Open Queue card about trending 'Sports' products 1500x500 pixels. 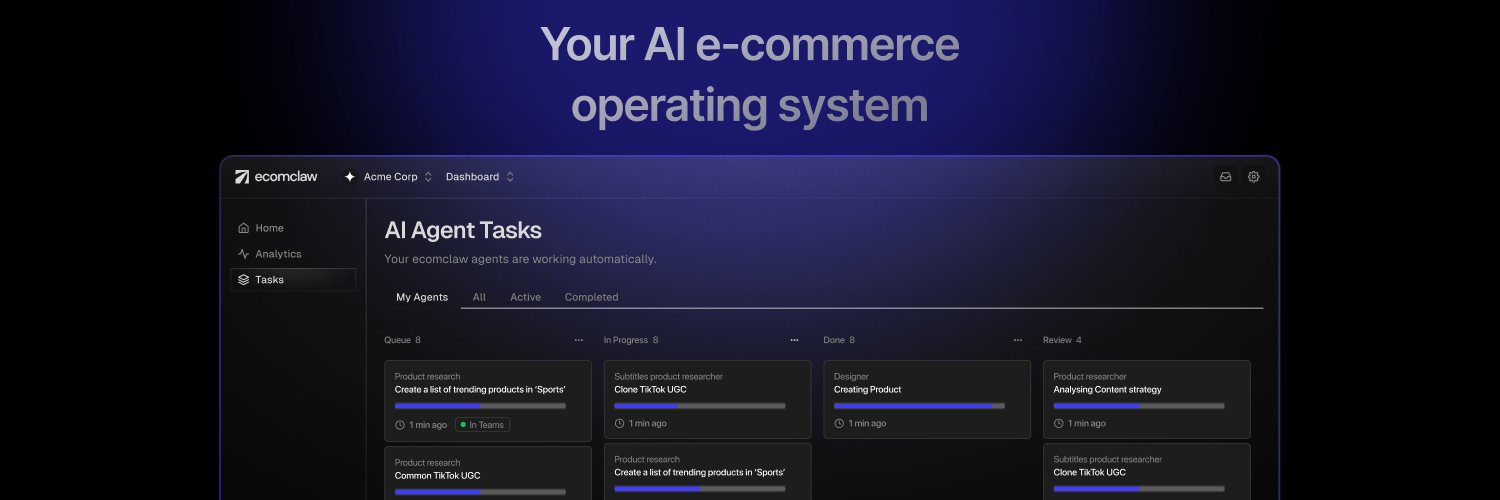488,401
